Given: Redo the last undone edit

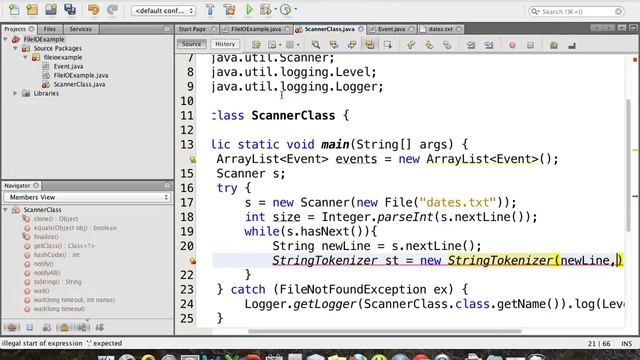Looking at the screenshot, I should (x=112, y=9).
